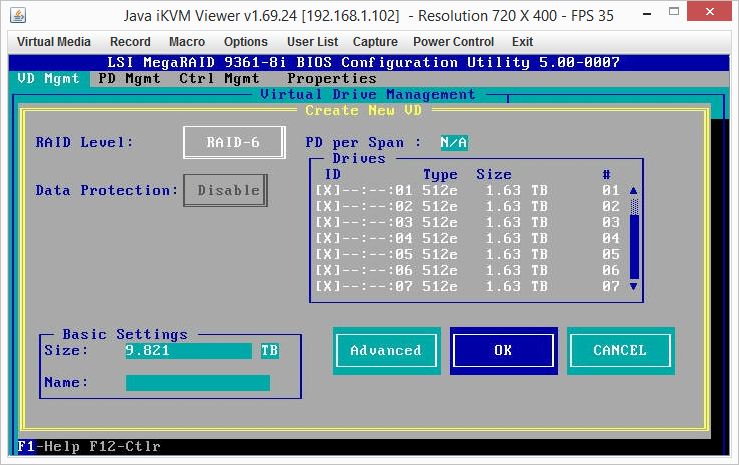
Task: Click the drives list scroll down arrow
Action: pyautogui.click(x=633, y=286)
